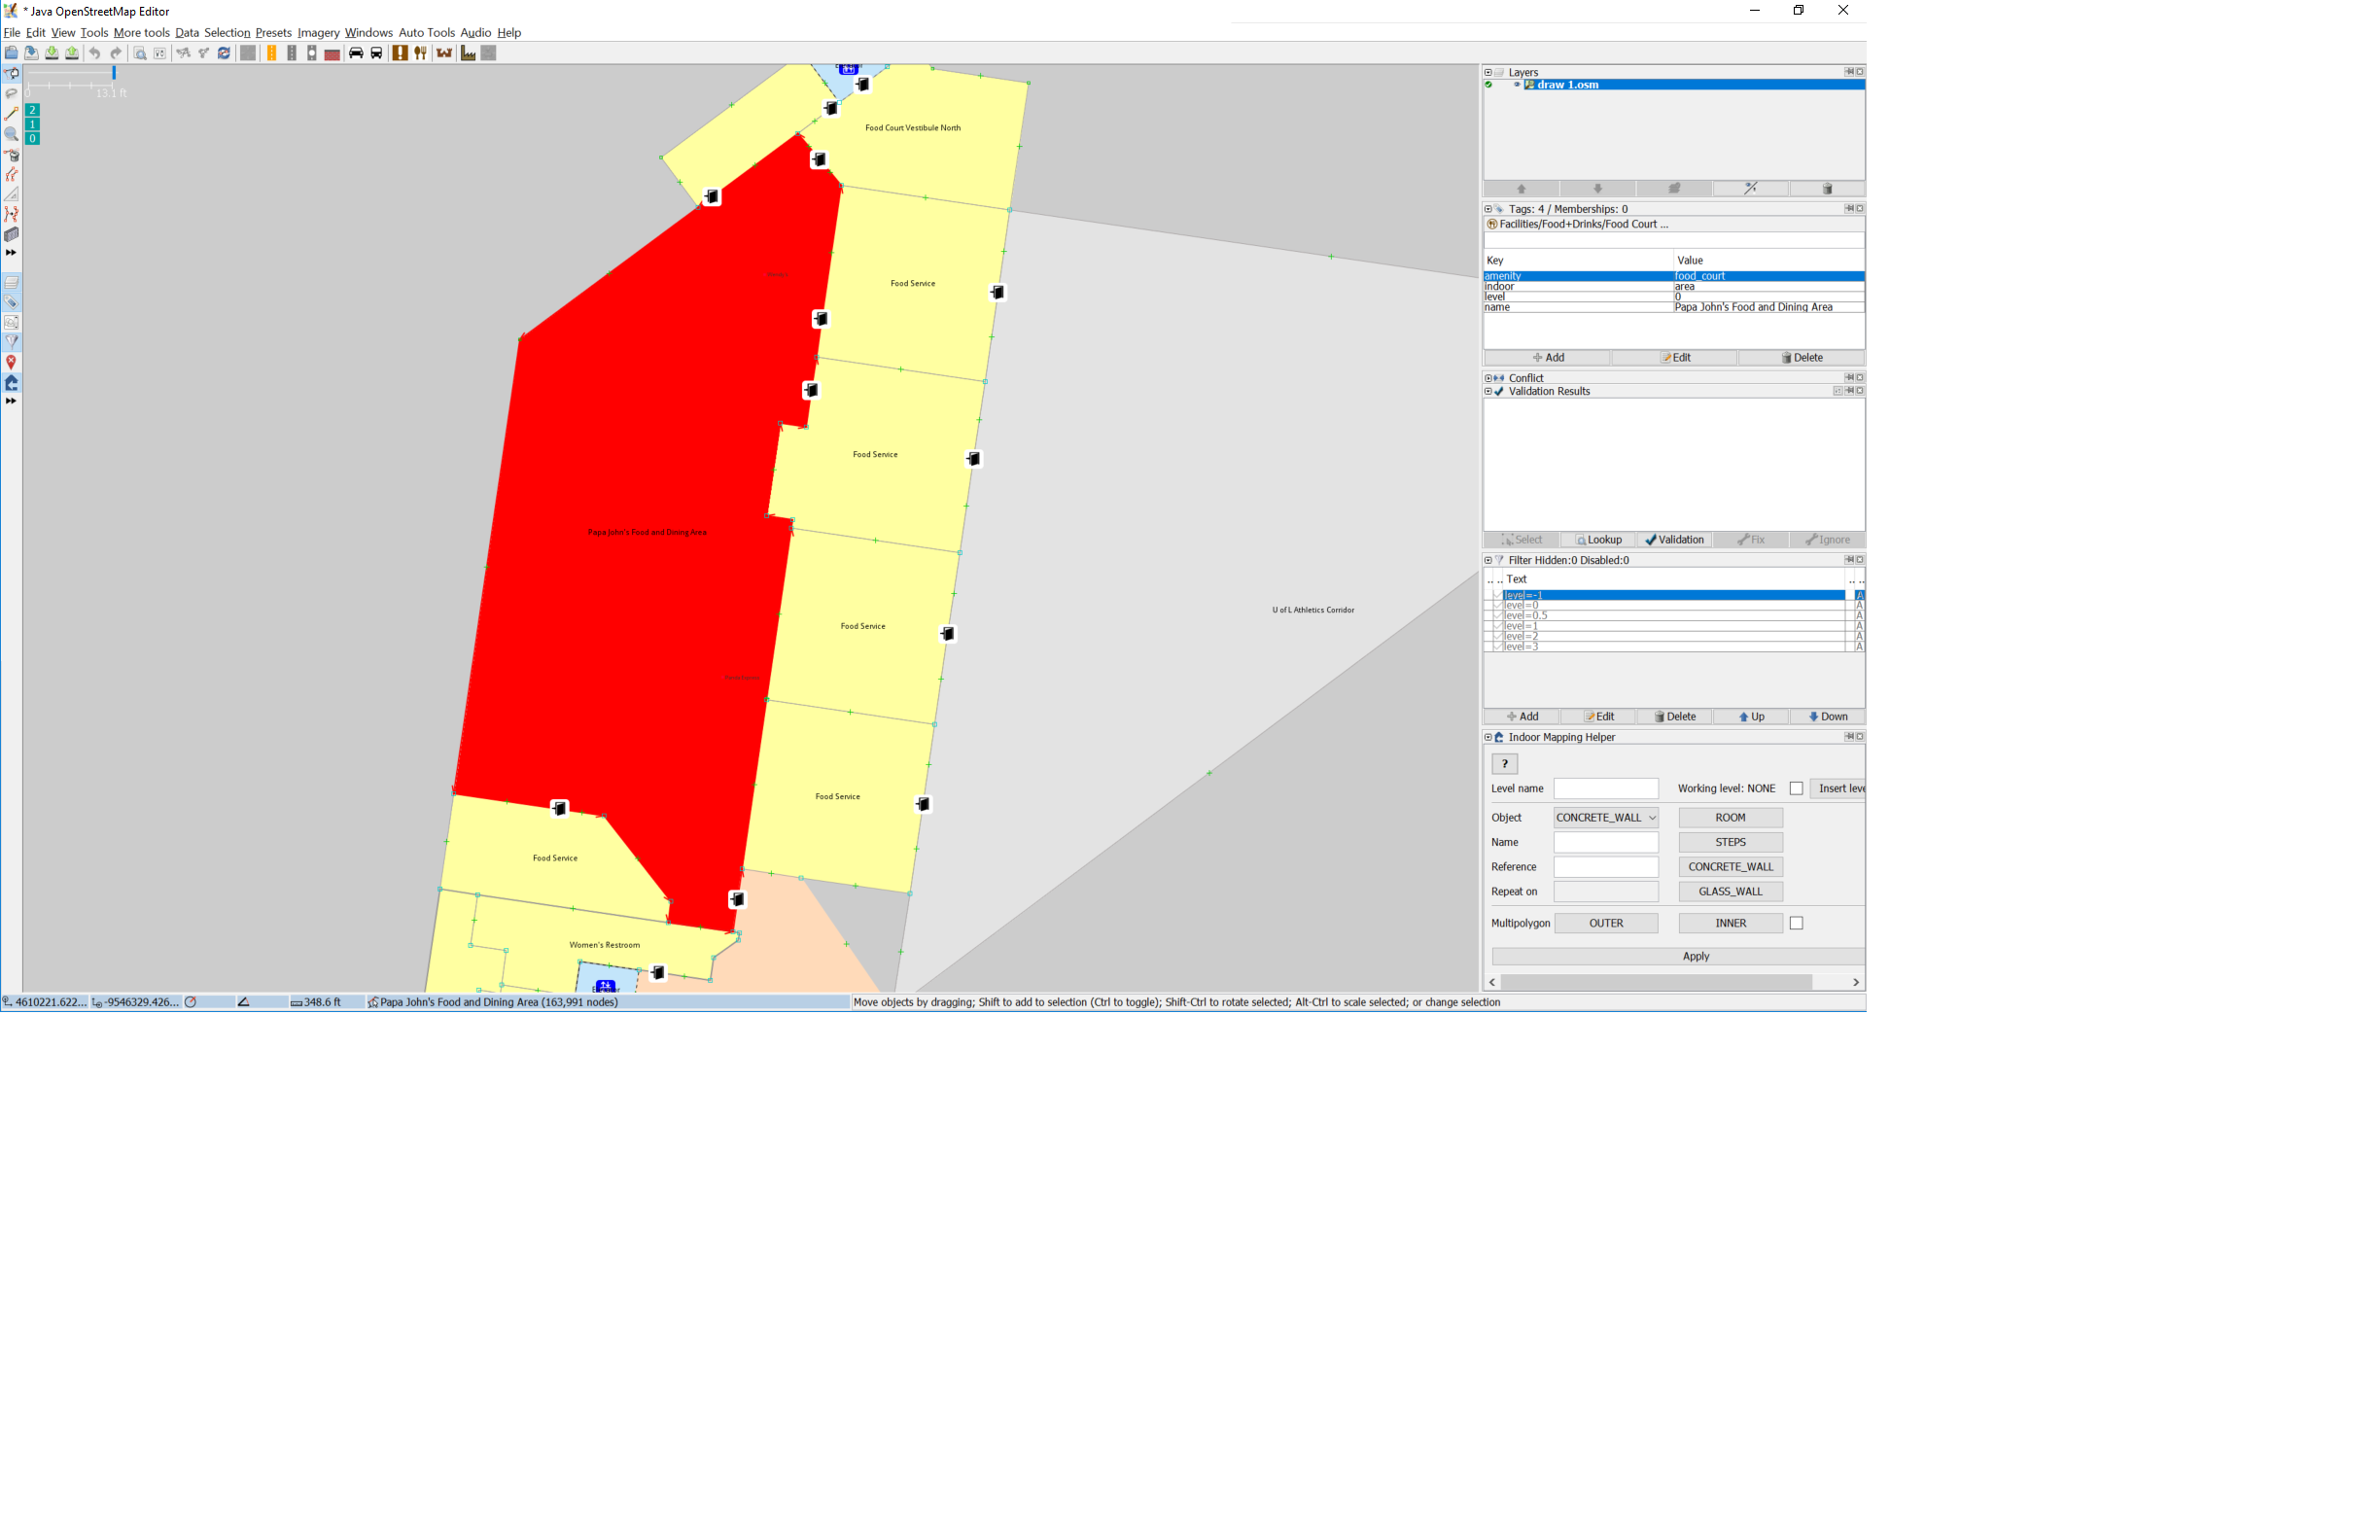The image size is (2380, 1540).
Task: Open the Presets menu
Action: (273, 33)
